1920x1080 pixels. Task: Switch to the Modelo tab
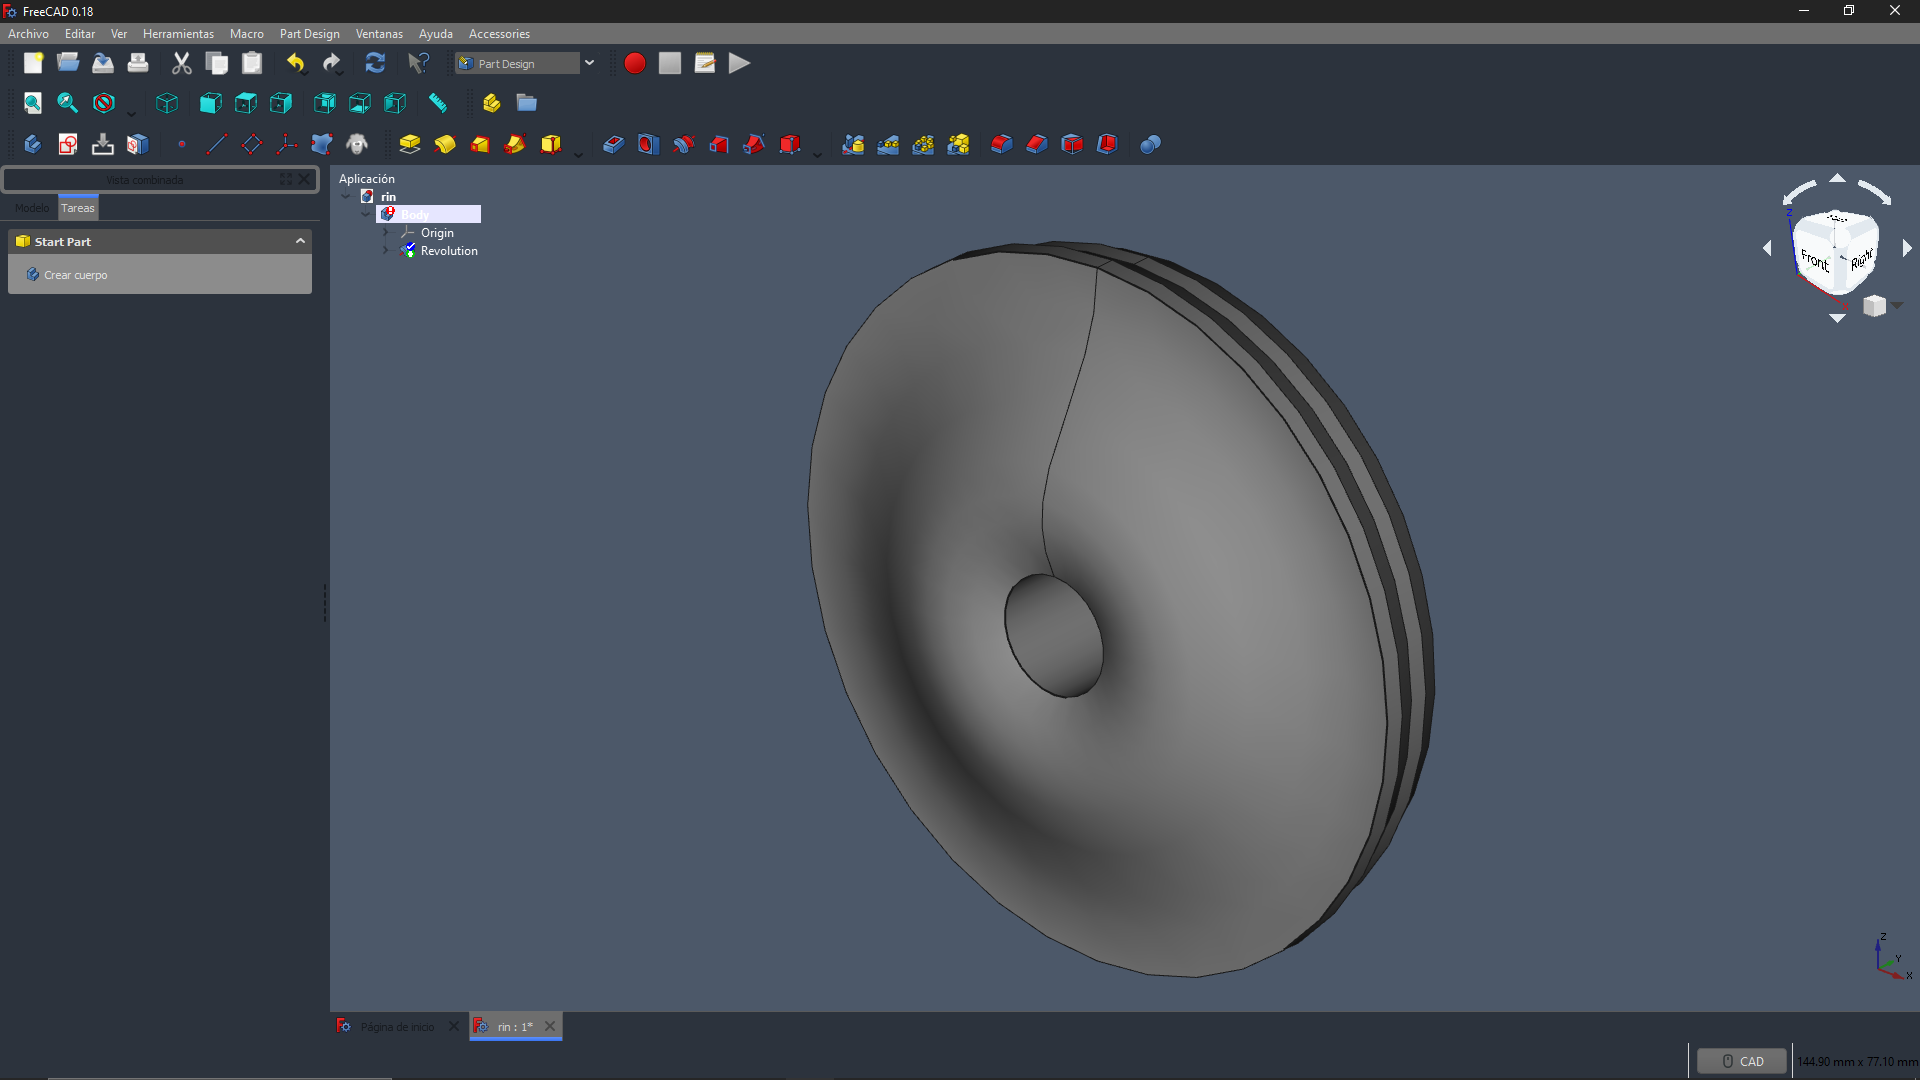32,208
